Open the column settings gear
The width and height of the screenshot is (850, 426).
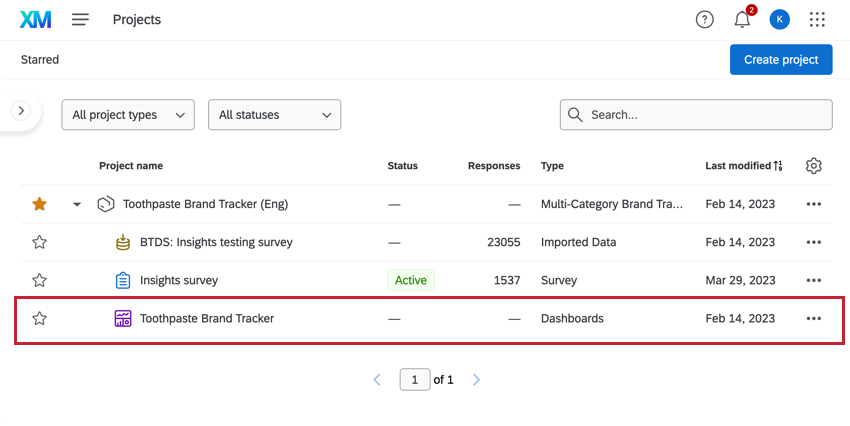tap(814, 166)
